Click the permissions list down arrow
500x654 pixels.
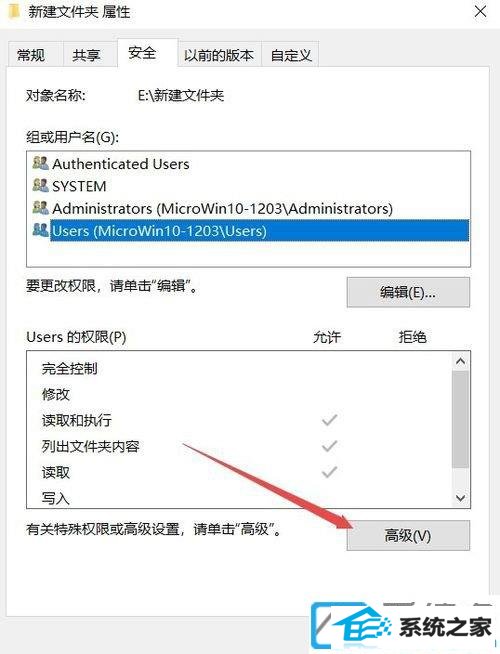pyautogui.click(x=460, y=498)
